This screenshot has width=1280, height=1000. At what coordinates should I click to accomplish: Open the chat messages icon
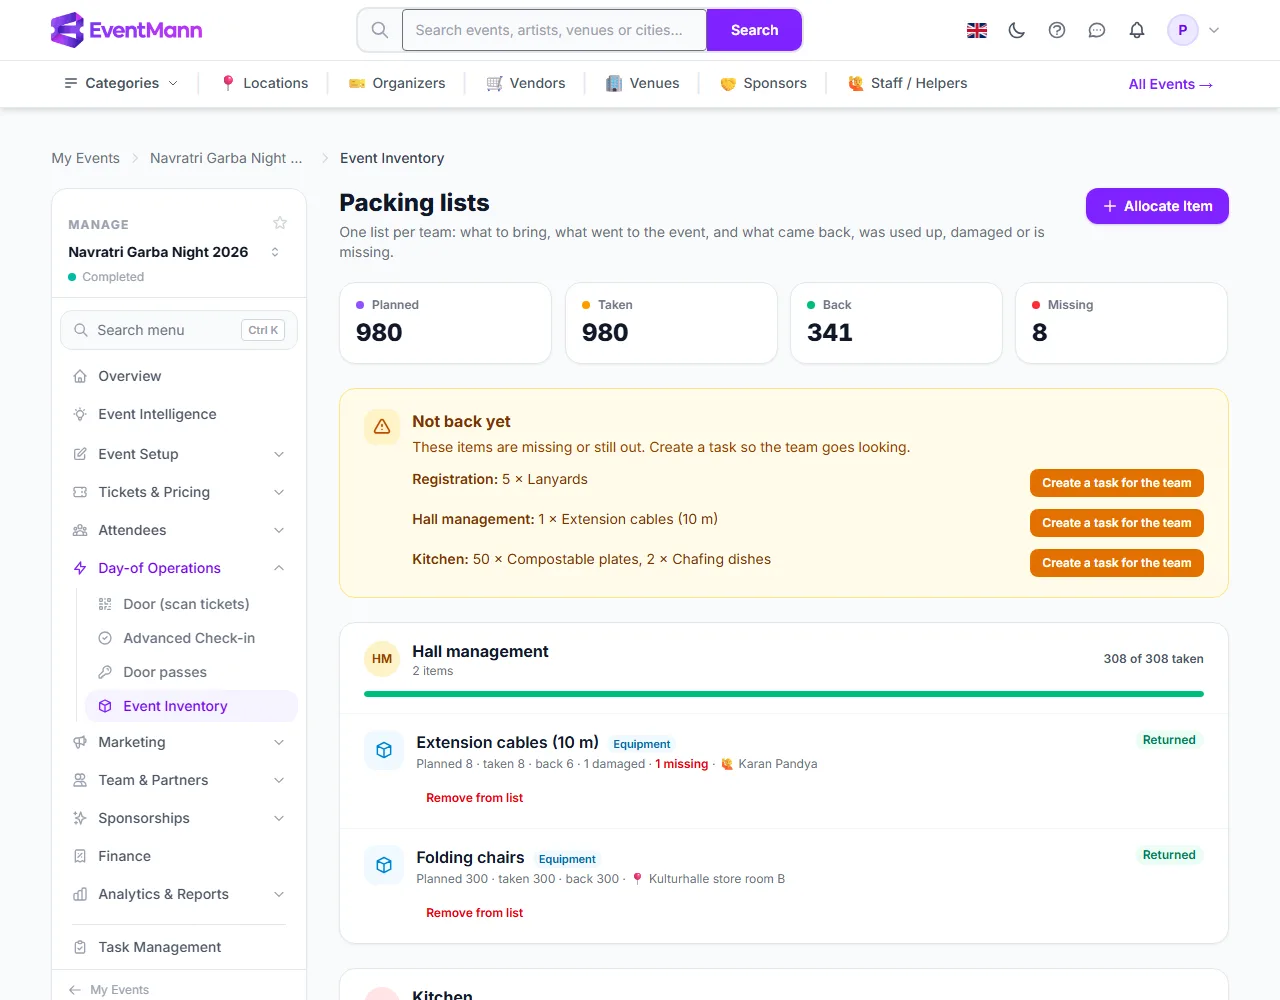point(1097,30)
